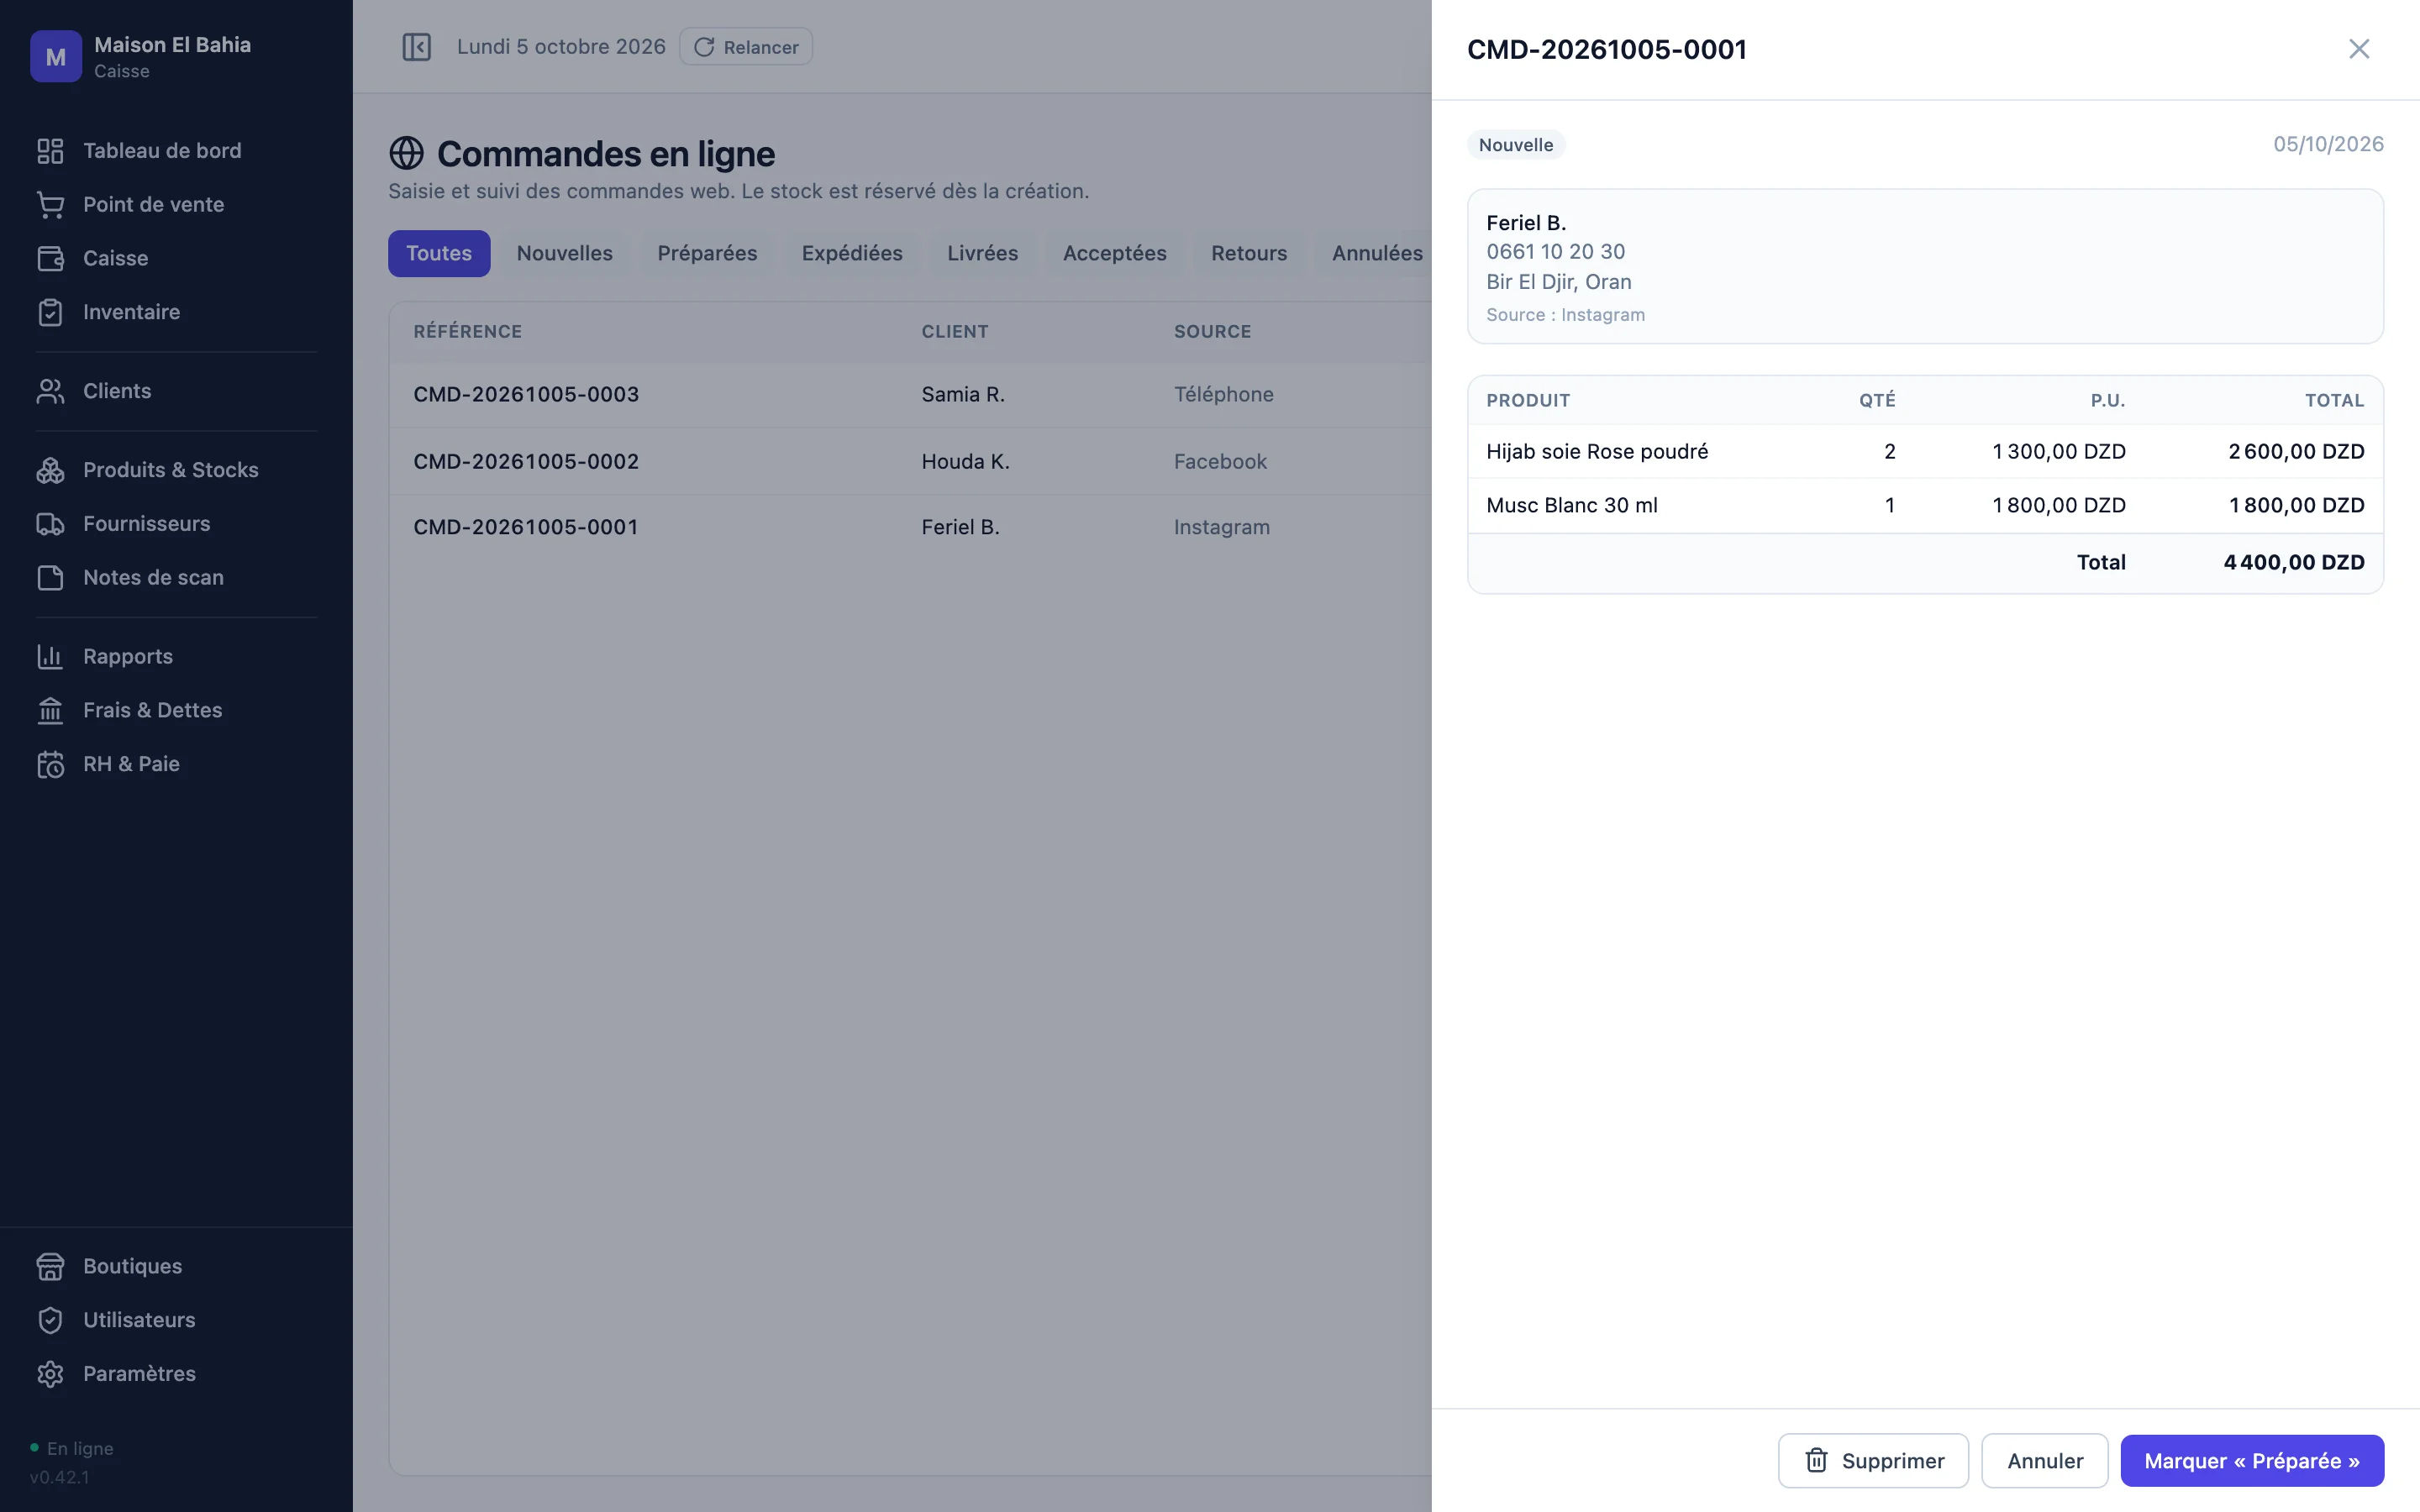Switch to the Retours tab
Viewport: 2420px width, 1512px height.
point(1249,253)
